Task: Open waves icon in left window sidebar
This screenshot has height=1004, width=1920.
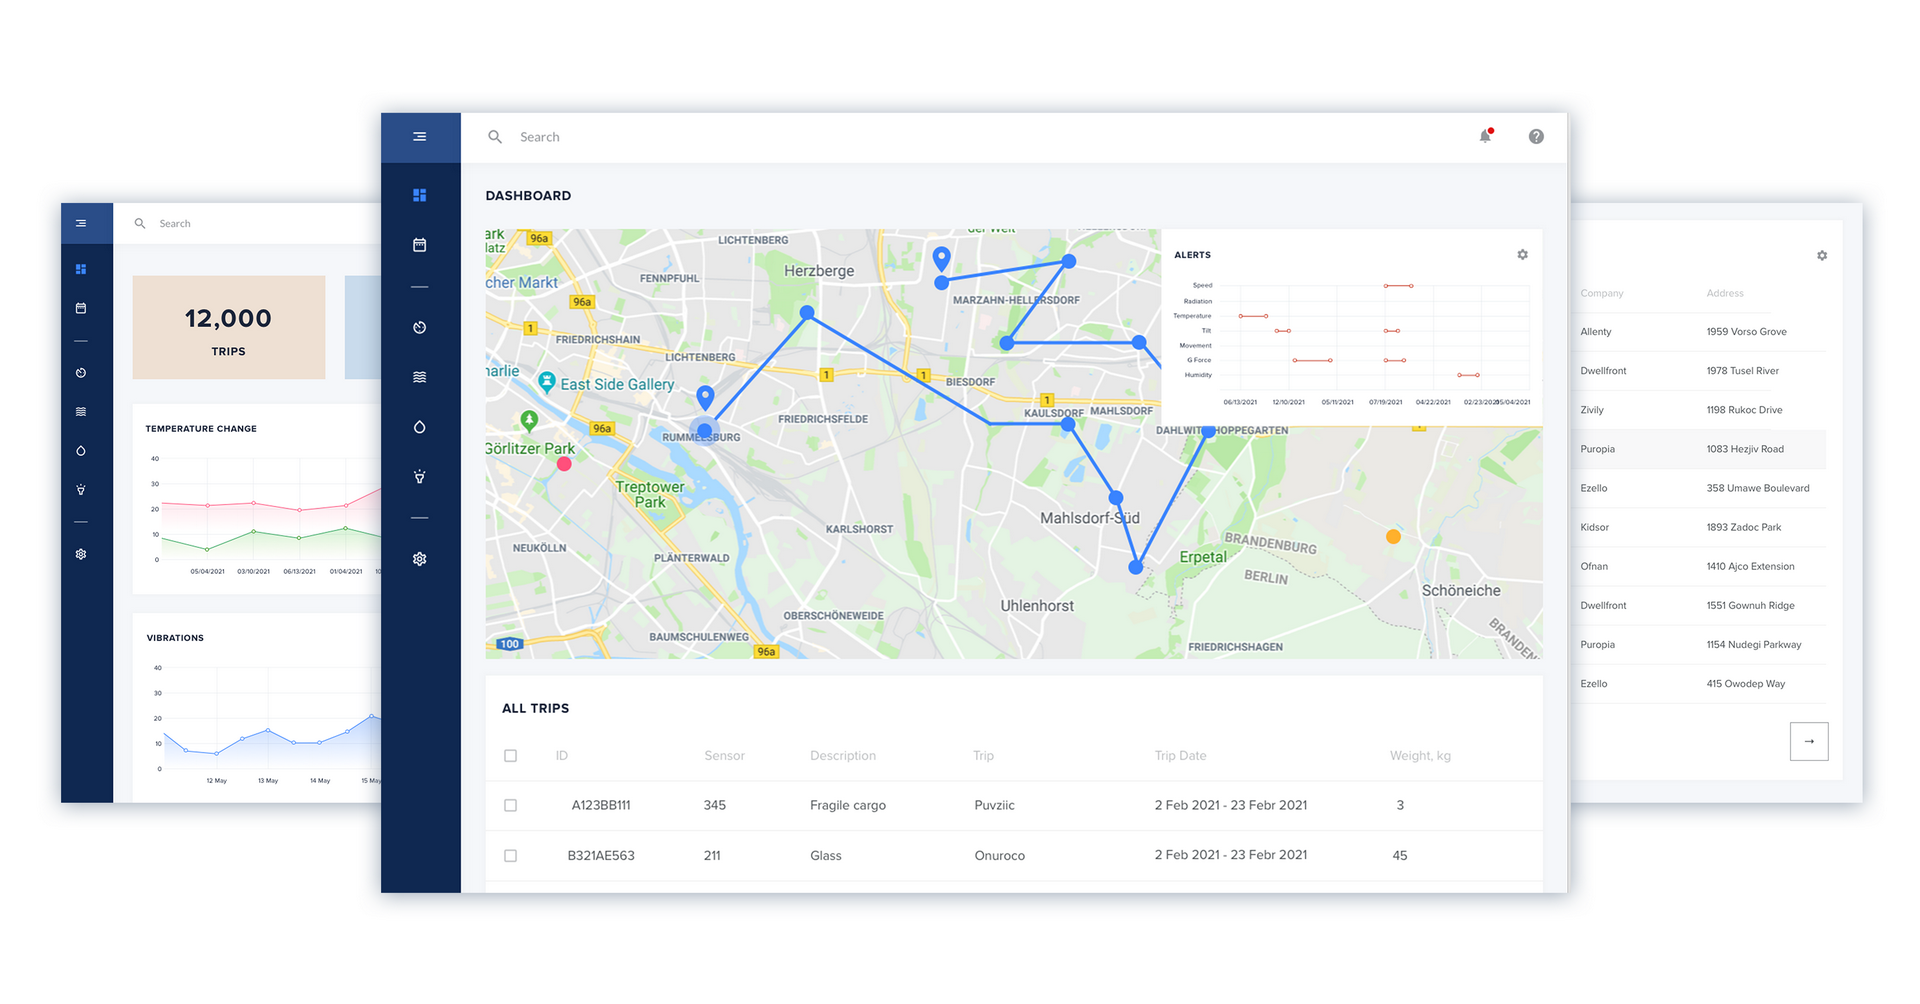Action: click(81, 412)
